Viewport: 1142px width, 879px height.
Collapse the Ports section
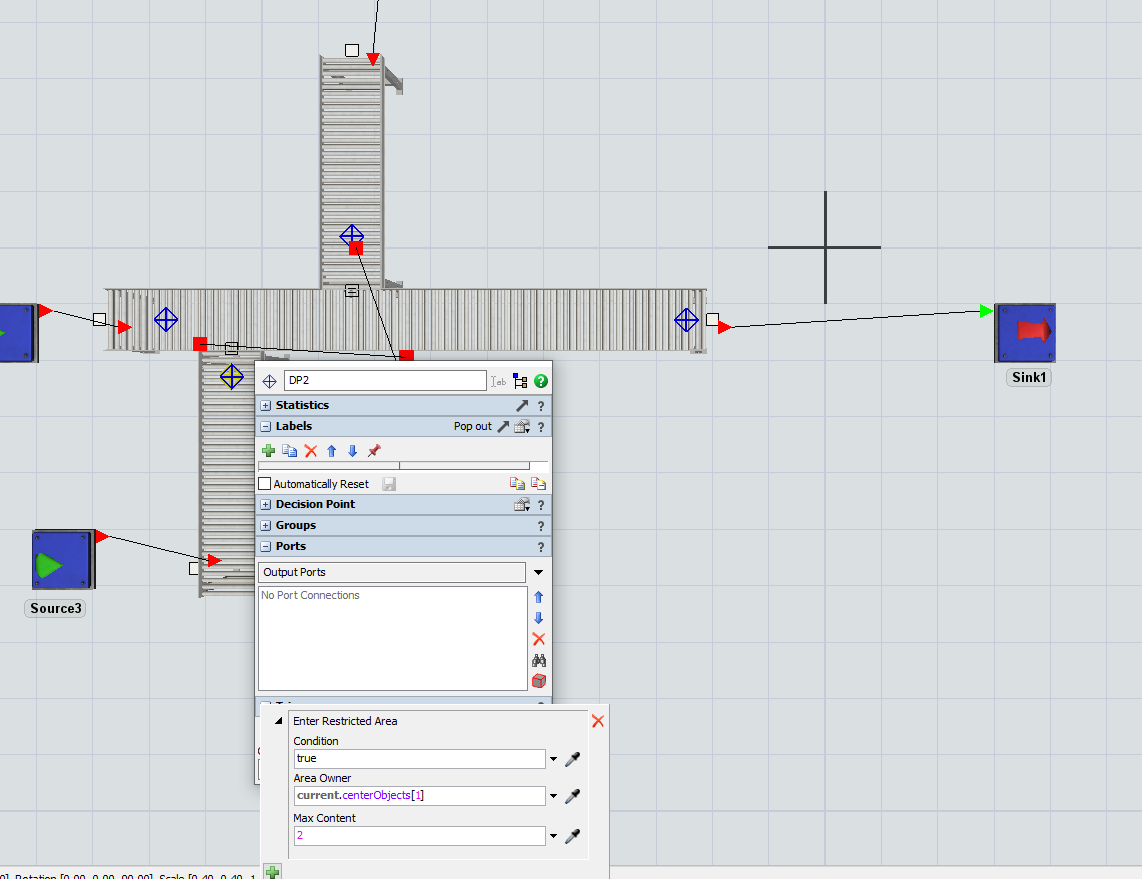[x=265, y=546]
